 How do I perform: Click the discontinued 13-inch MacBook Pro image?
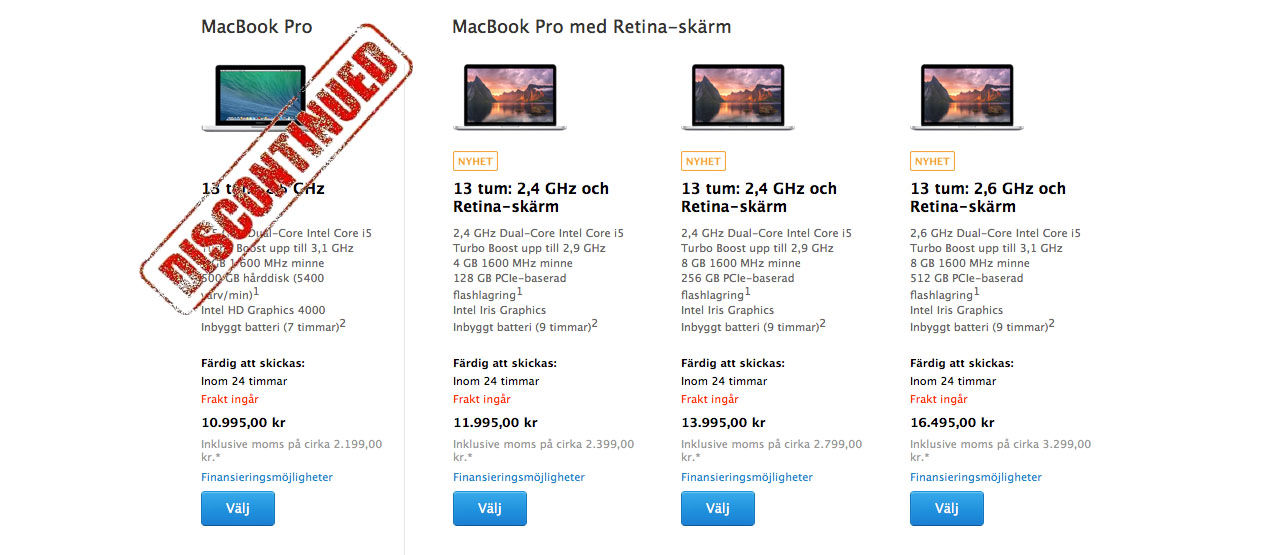[x=258, y=96]
